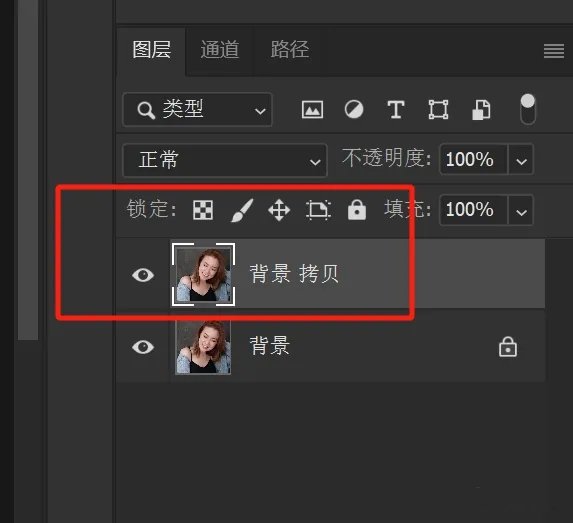Lock all padlock icon in lock row
573x523 pixels.
tap(357, 210)
